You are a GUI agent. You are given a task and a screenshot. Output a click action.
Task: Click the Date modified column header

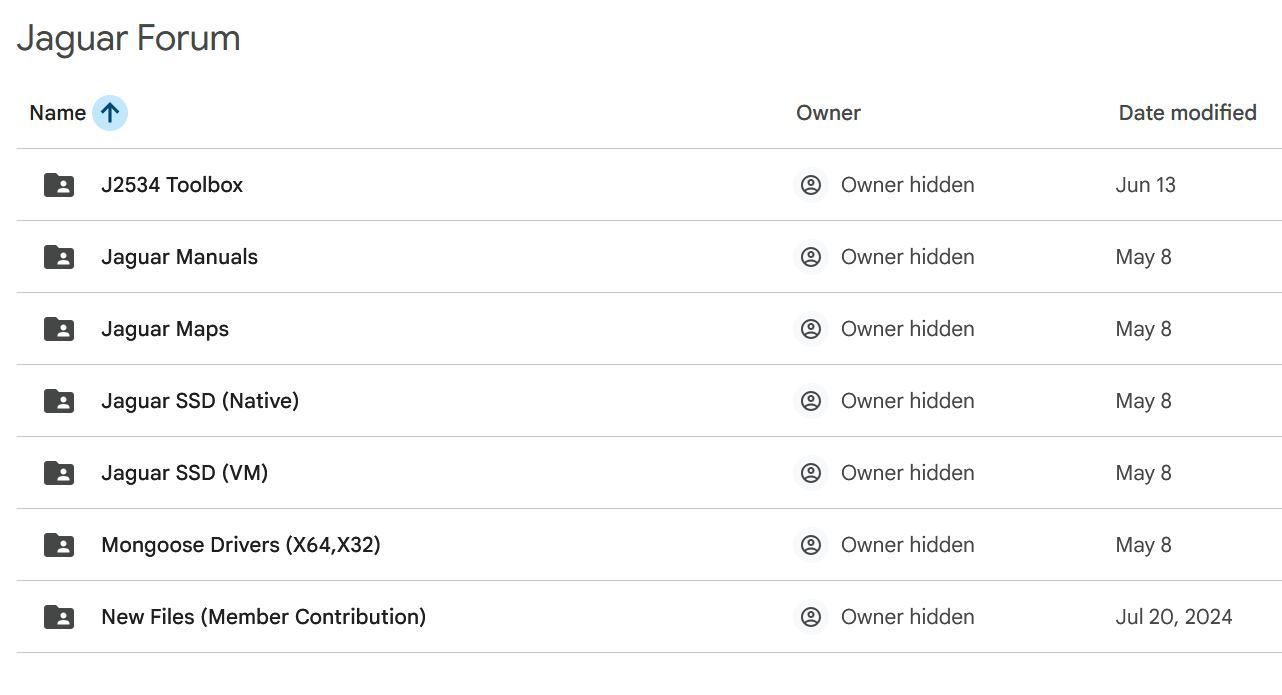[1187, 113]
